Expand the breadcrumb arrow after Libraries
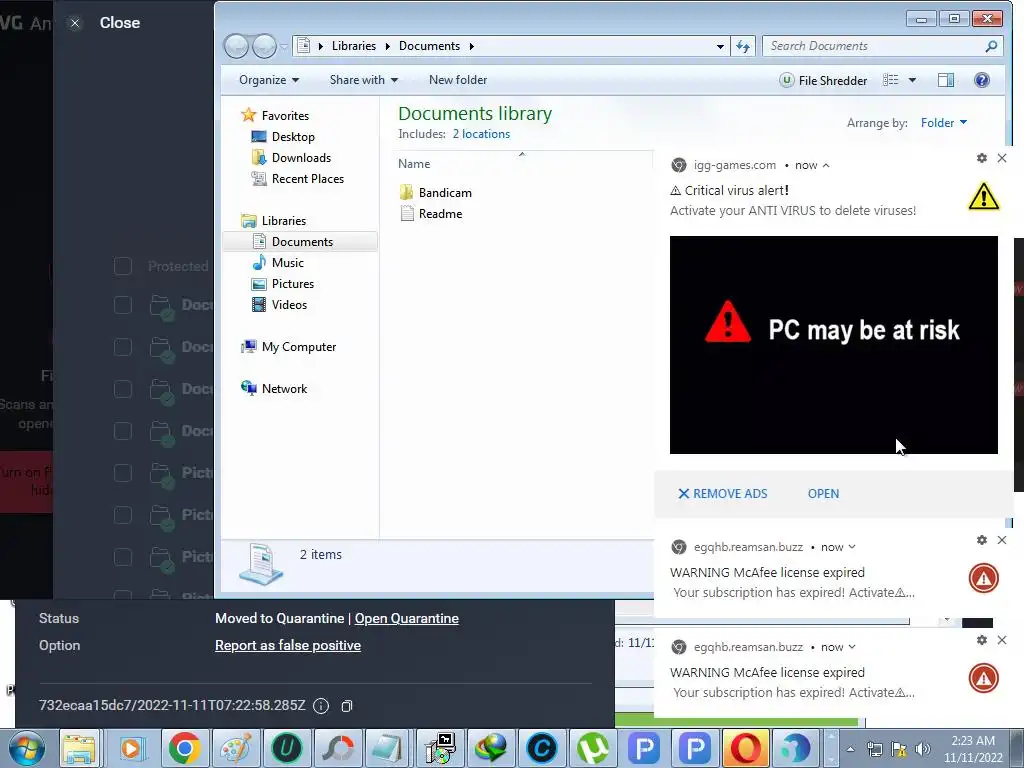 pyautogui.click(x=387, y=46)
